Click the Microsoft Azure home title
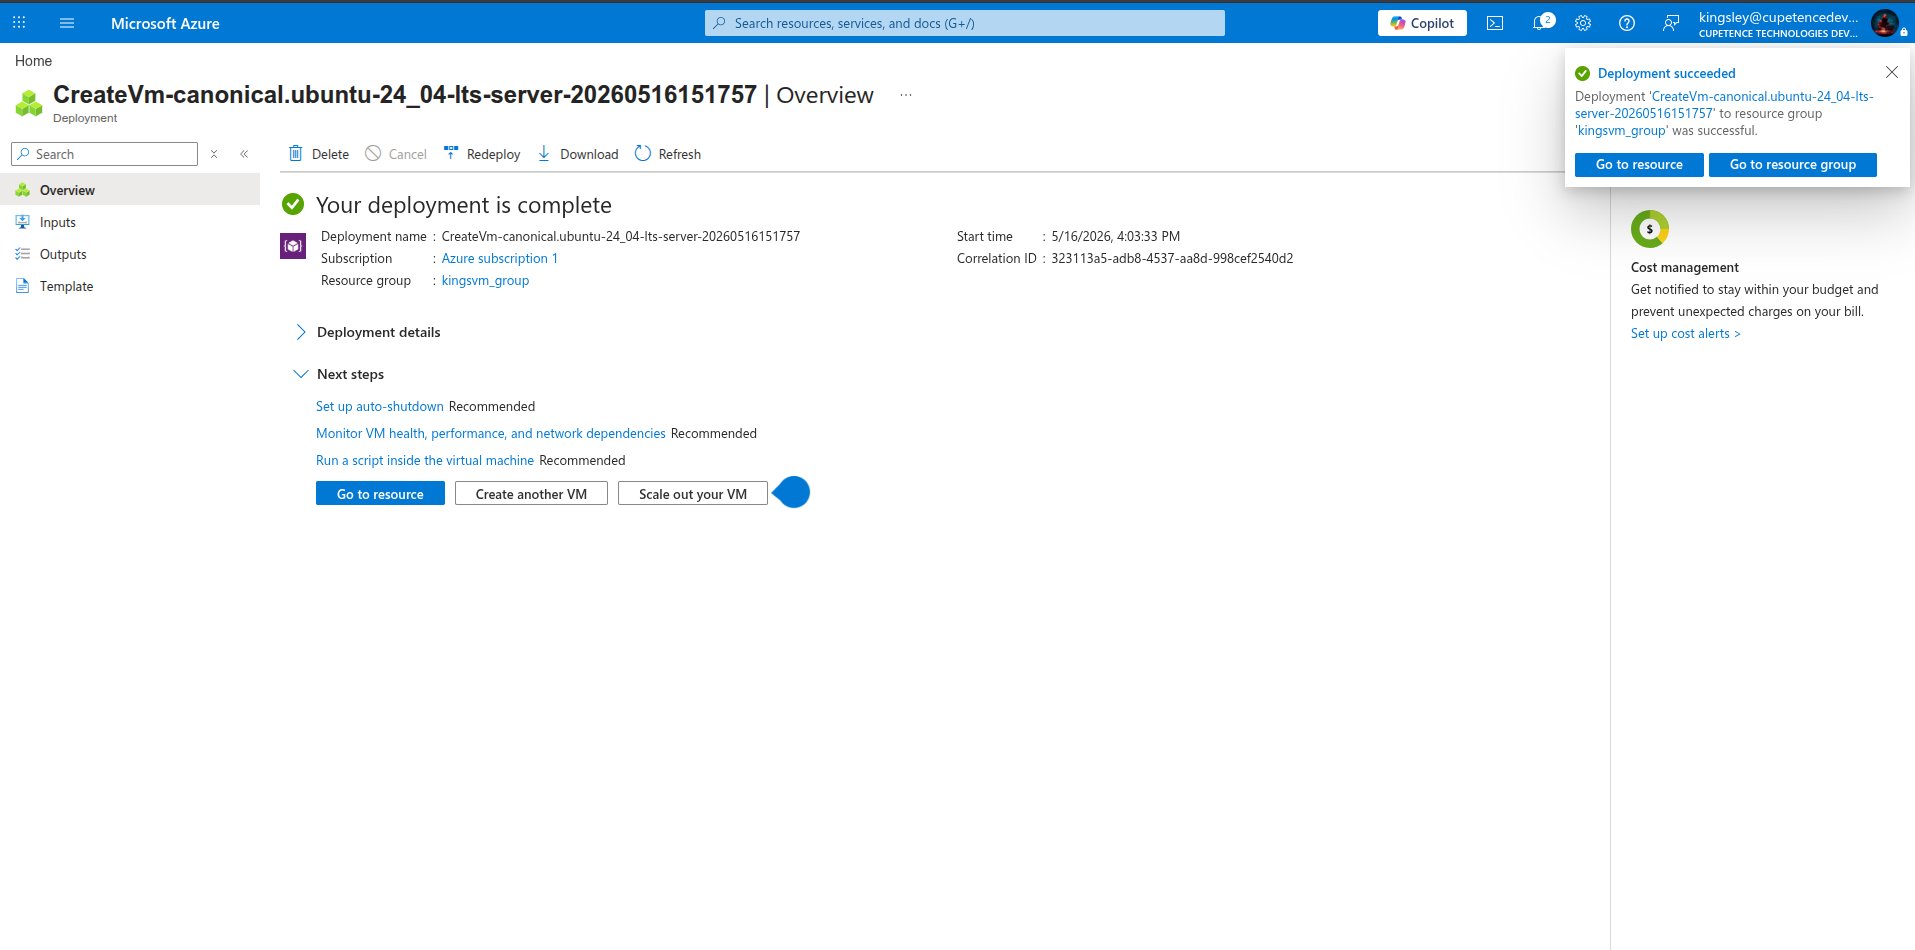This screenshot has height=950, width=1915. (165, 23)
